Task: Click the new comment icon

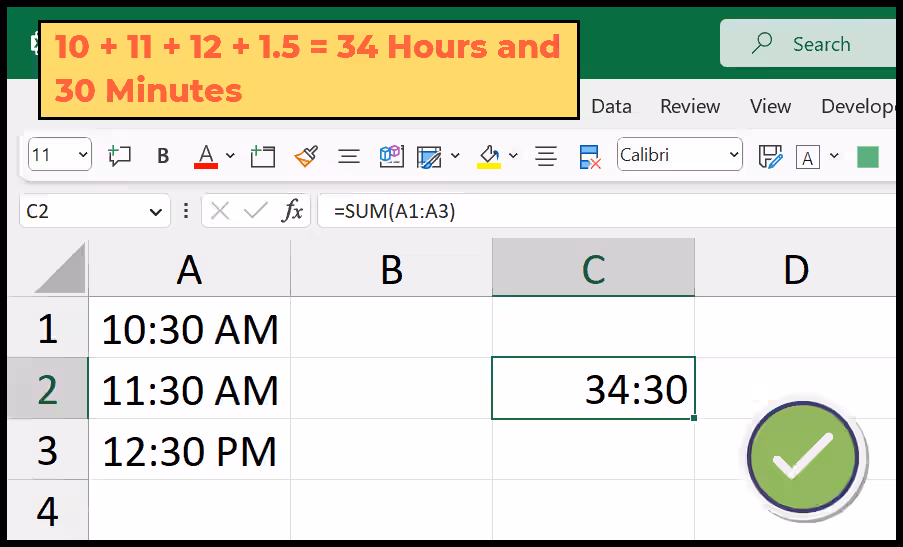Action: [x=119, y=155]
